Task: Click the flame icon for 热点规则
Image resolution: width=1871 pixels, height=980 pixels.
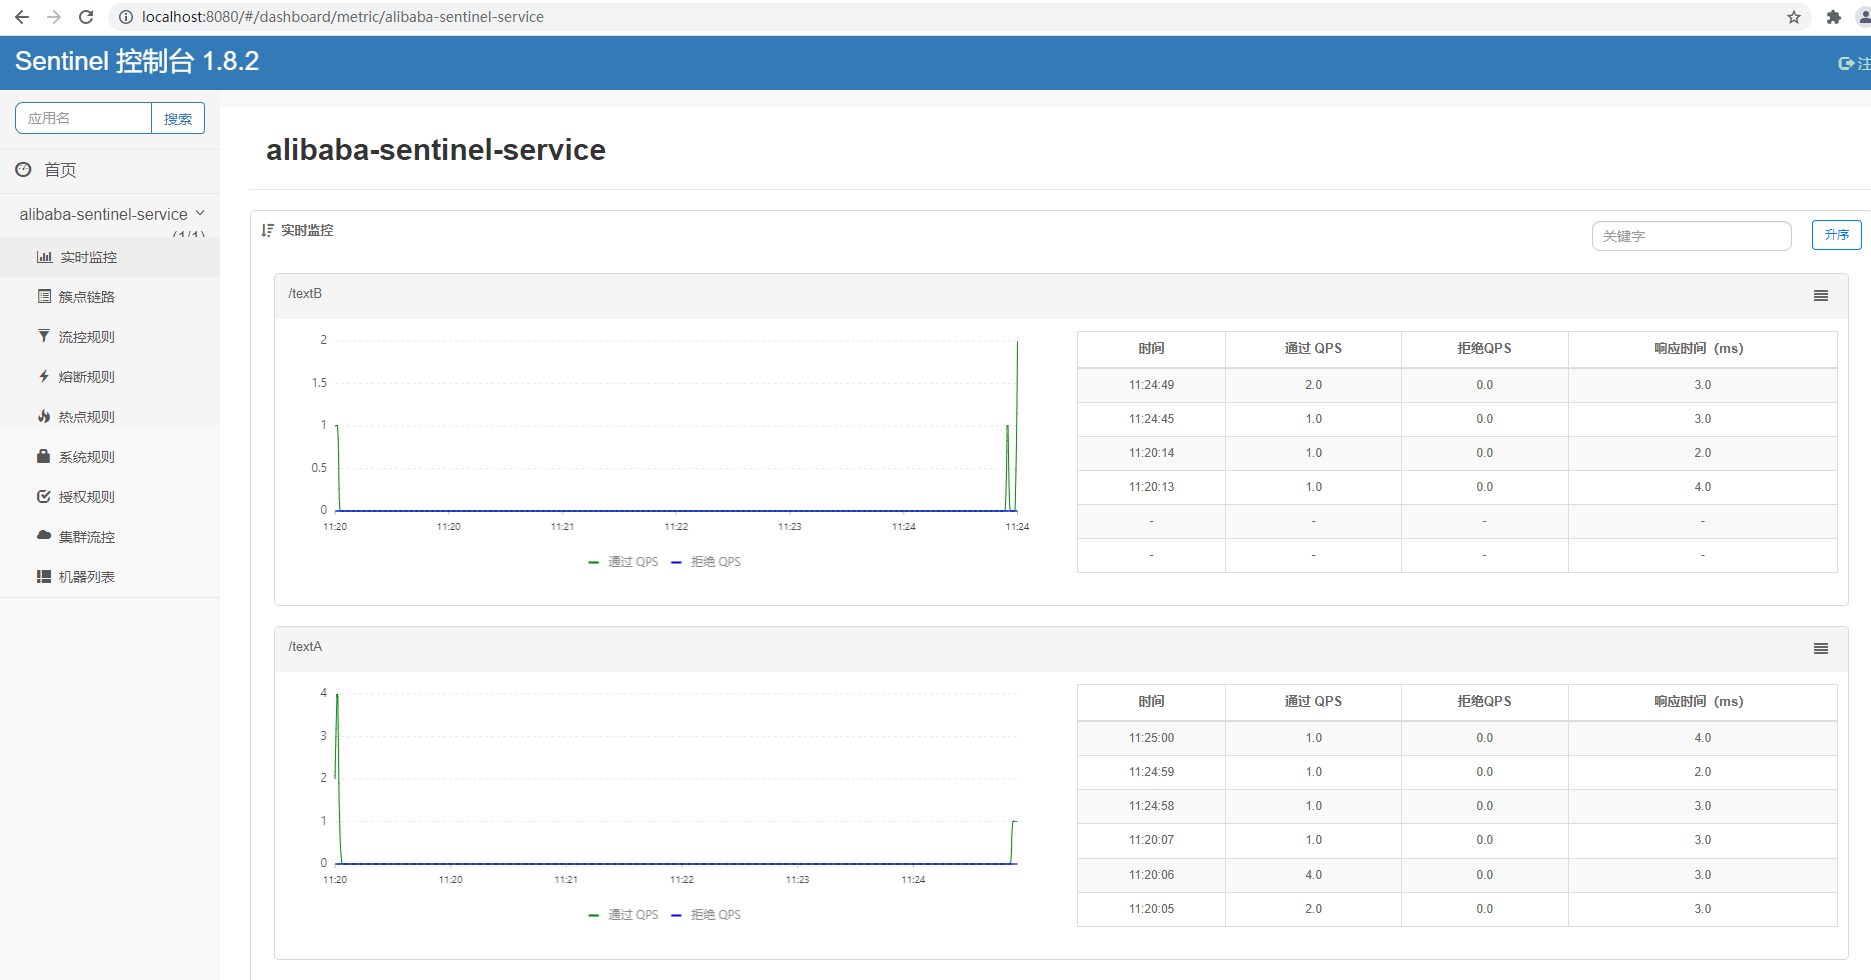Action: pyautogui.click(x=44, y=417)
